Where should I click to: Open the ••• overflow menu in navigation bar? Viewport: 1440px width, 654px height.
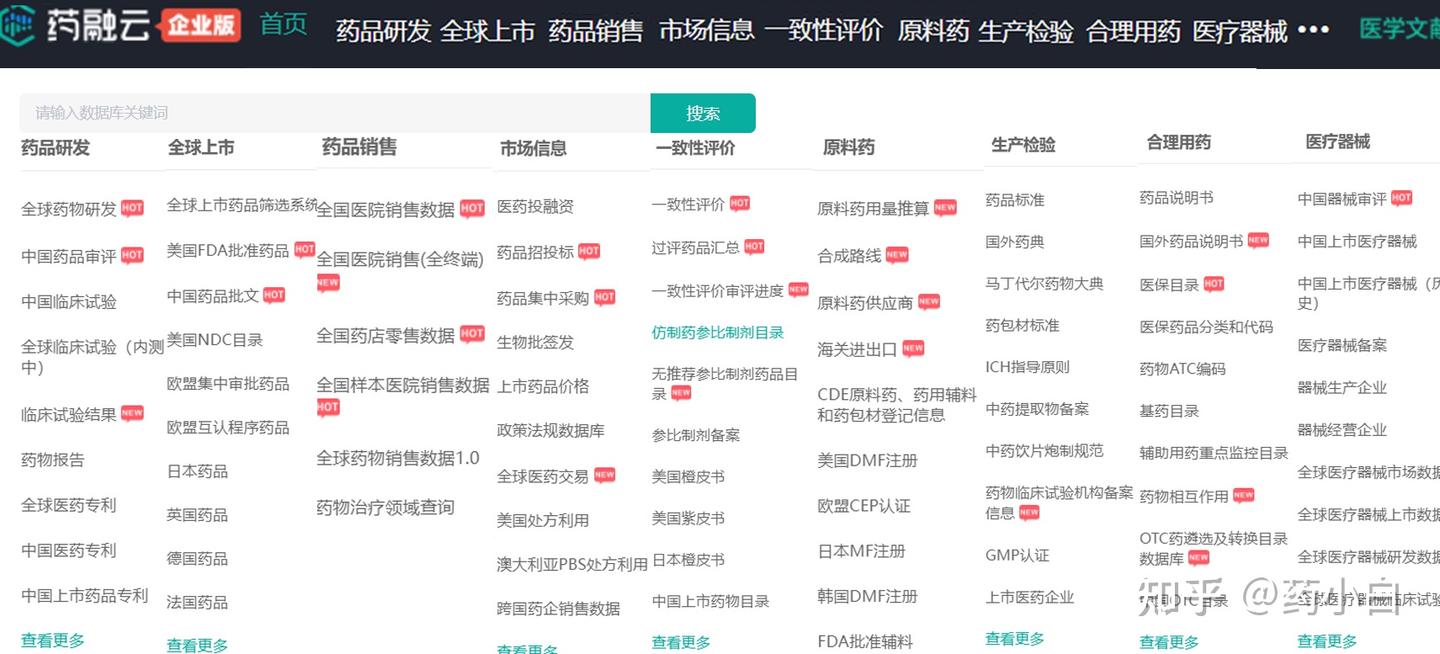[x=1313, y=30]
